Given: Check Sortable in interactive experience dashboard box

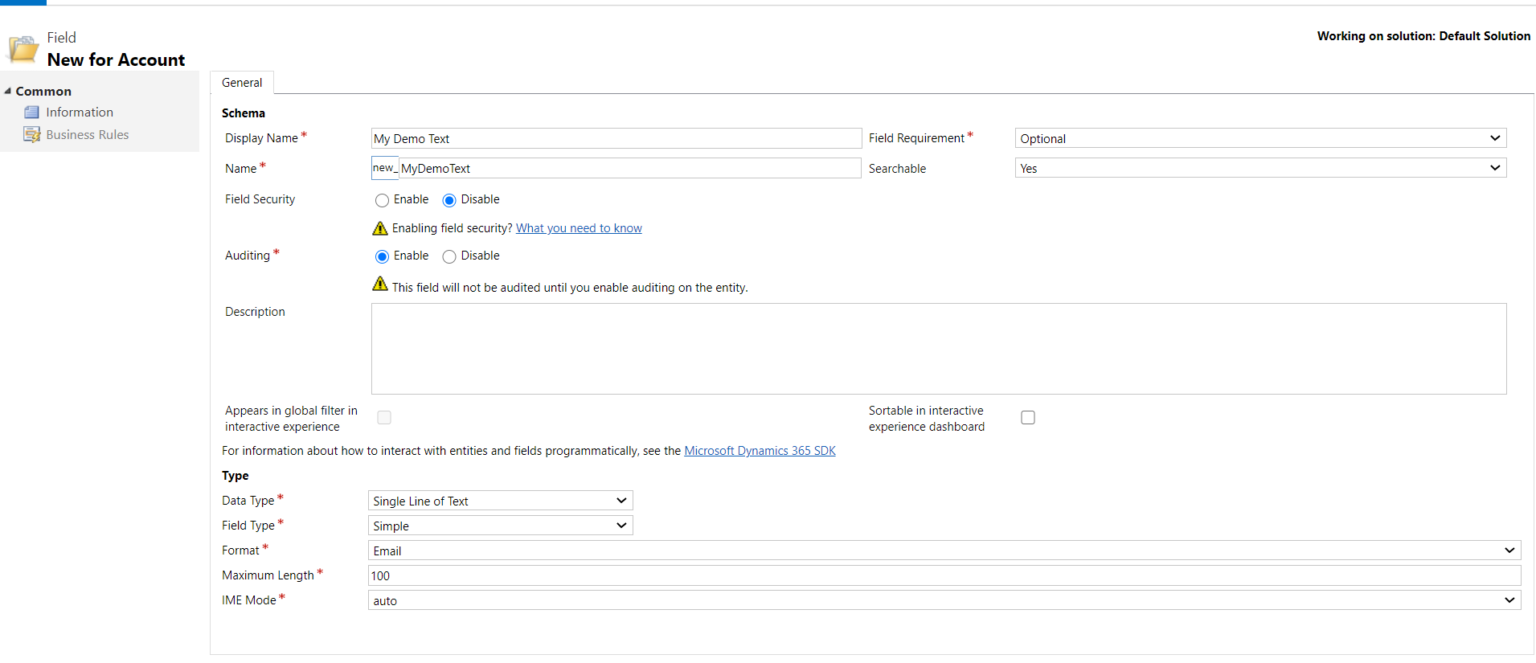Looking at the screenshot, I should (1027, 418).
